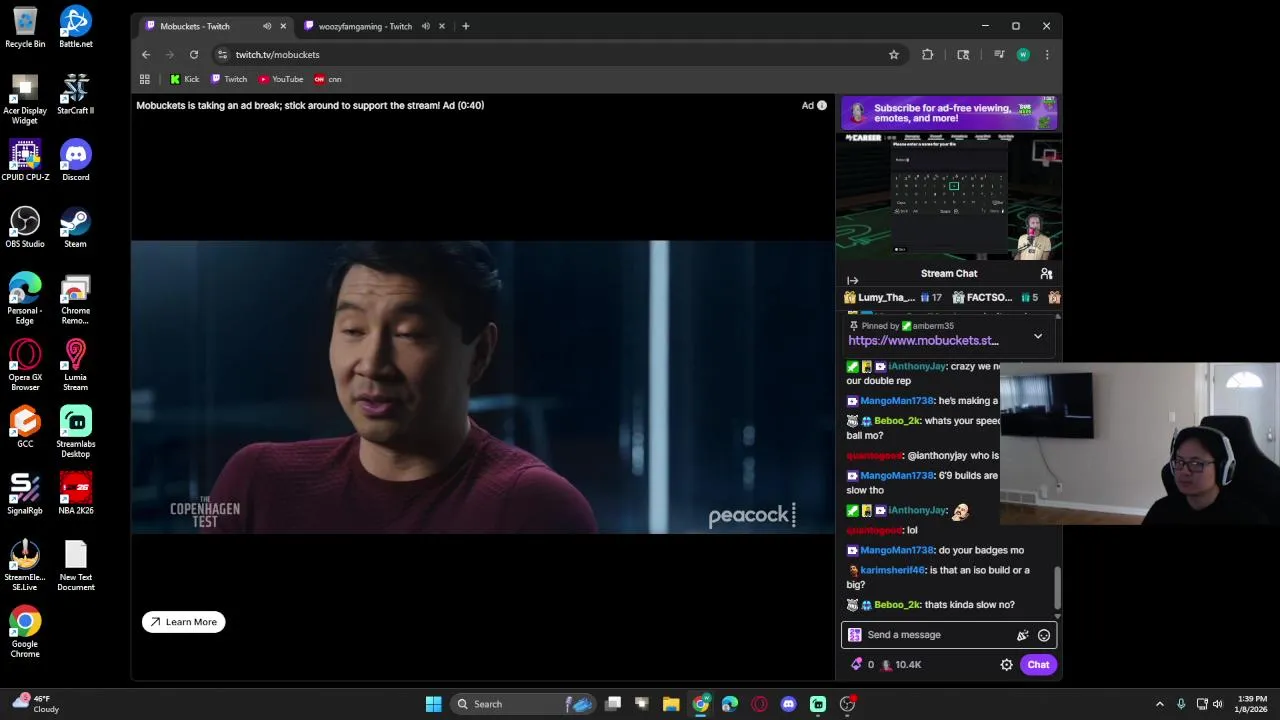Open CPUID CPU-Z desktop icon

tap(25, 160)
